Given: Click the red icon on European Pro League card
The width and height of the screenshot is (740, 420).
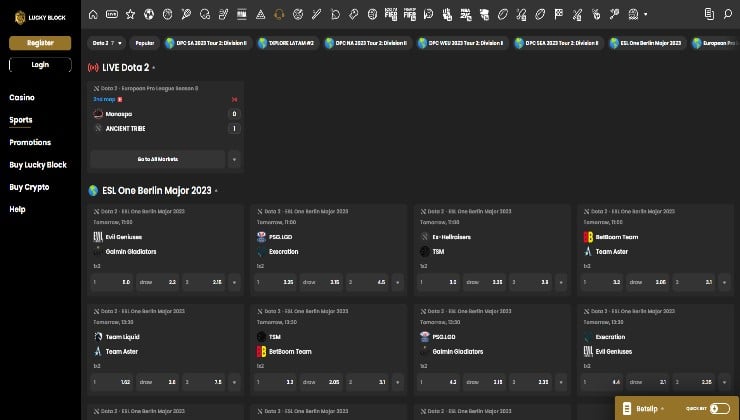Looking at the screenshot, I should [234, 100].
